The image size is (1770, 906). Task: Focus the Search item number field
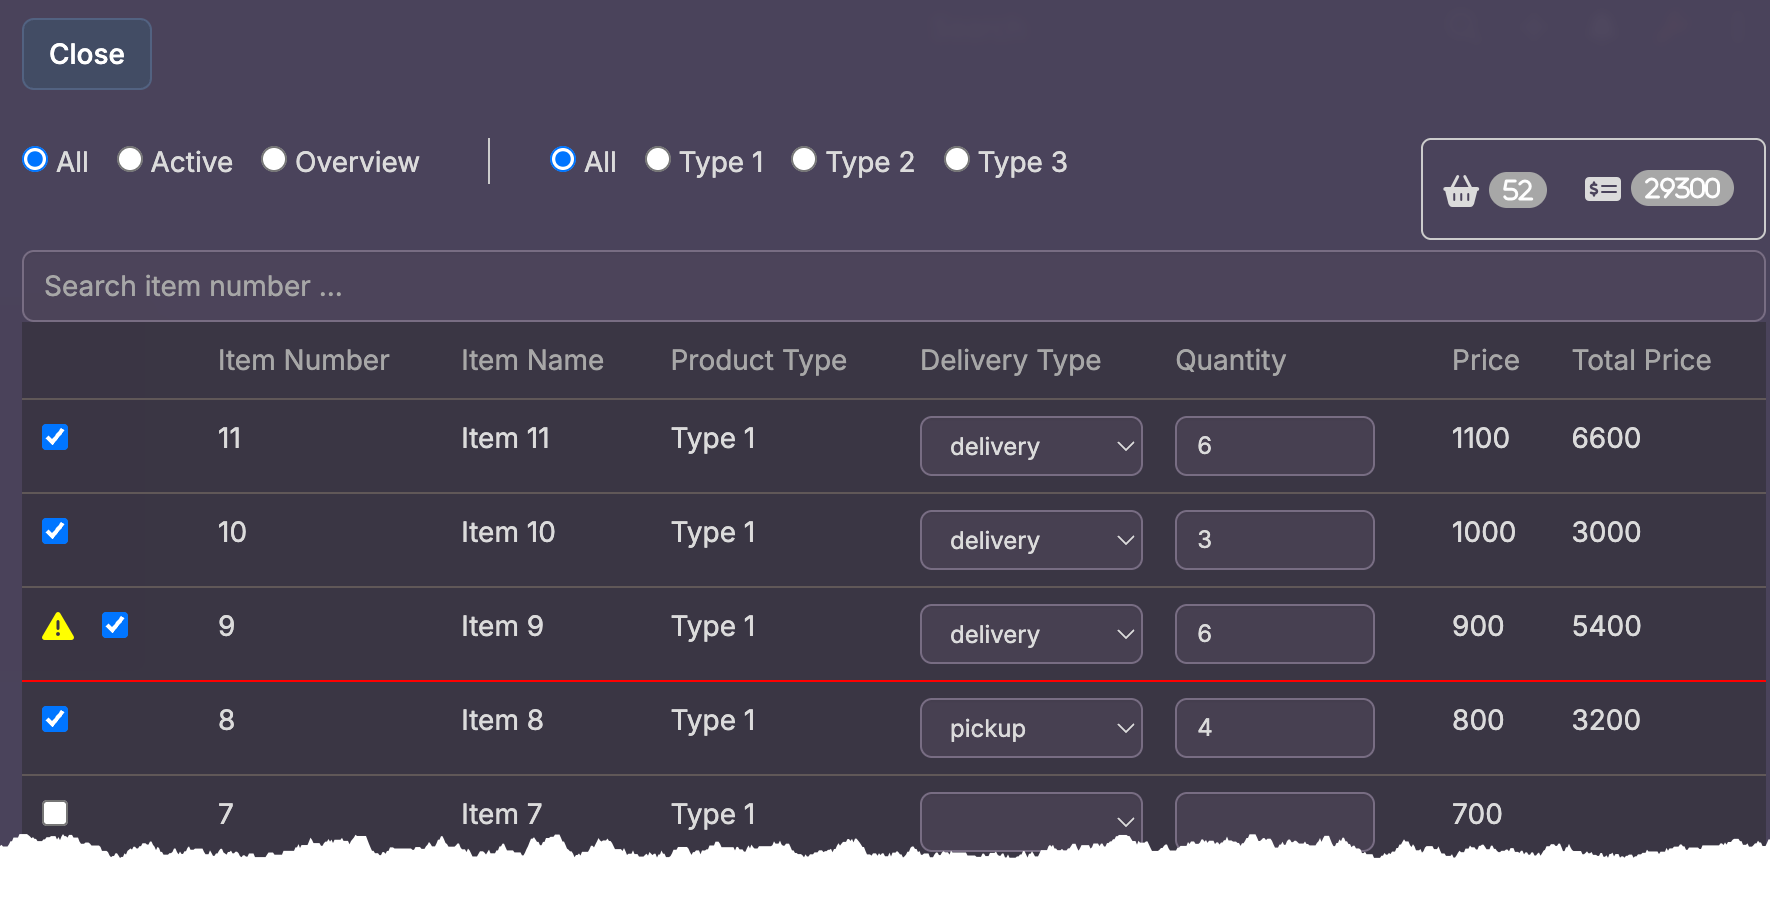[893, 286]
